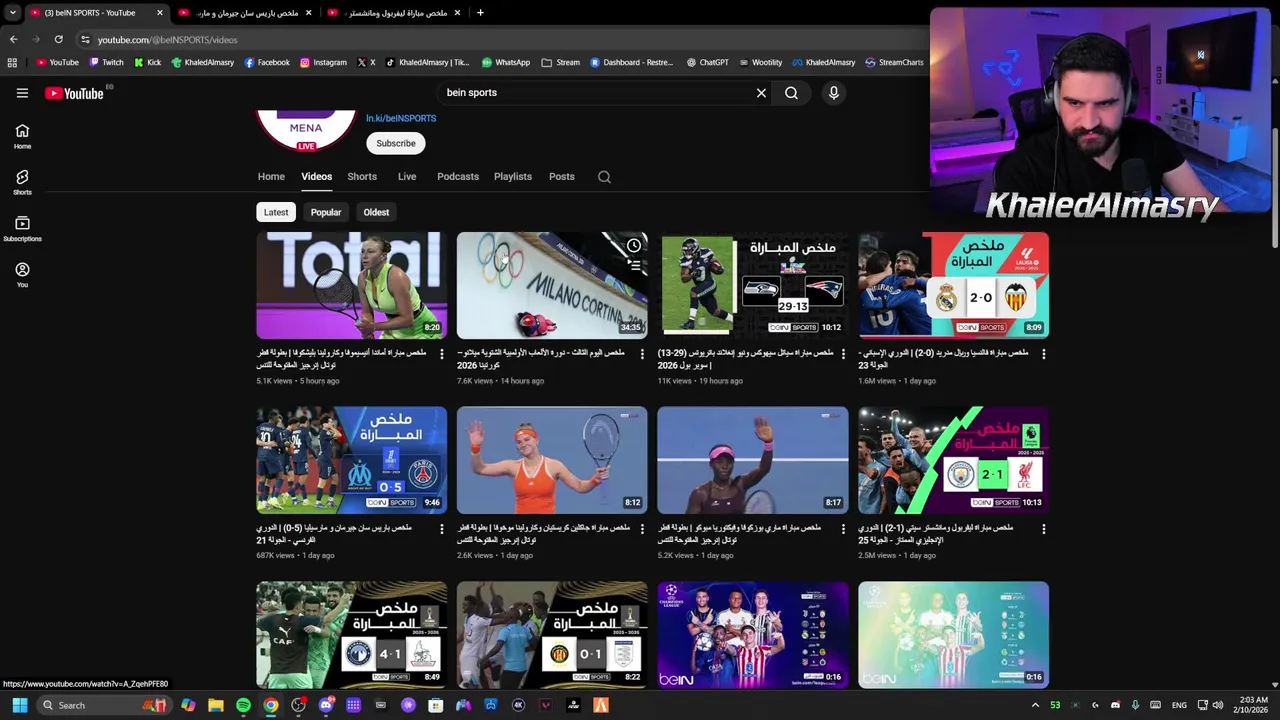1280x720 pixels.
Task: Open the taskbar clock showing 2:03 AM
Action: (x=1253, y=706)
